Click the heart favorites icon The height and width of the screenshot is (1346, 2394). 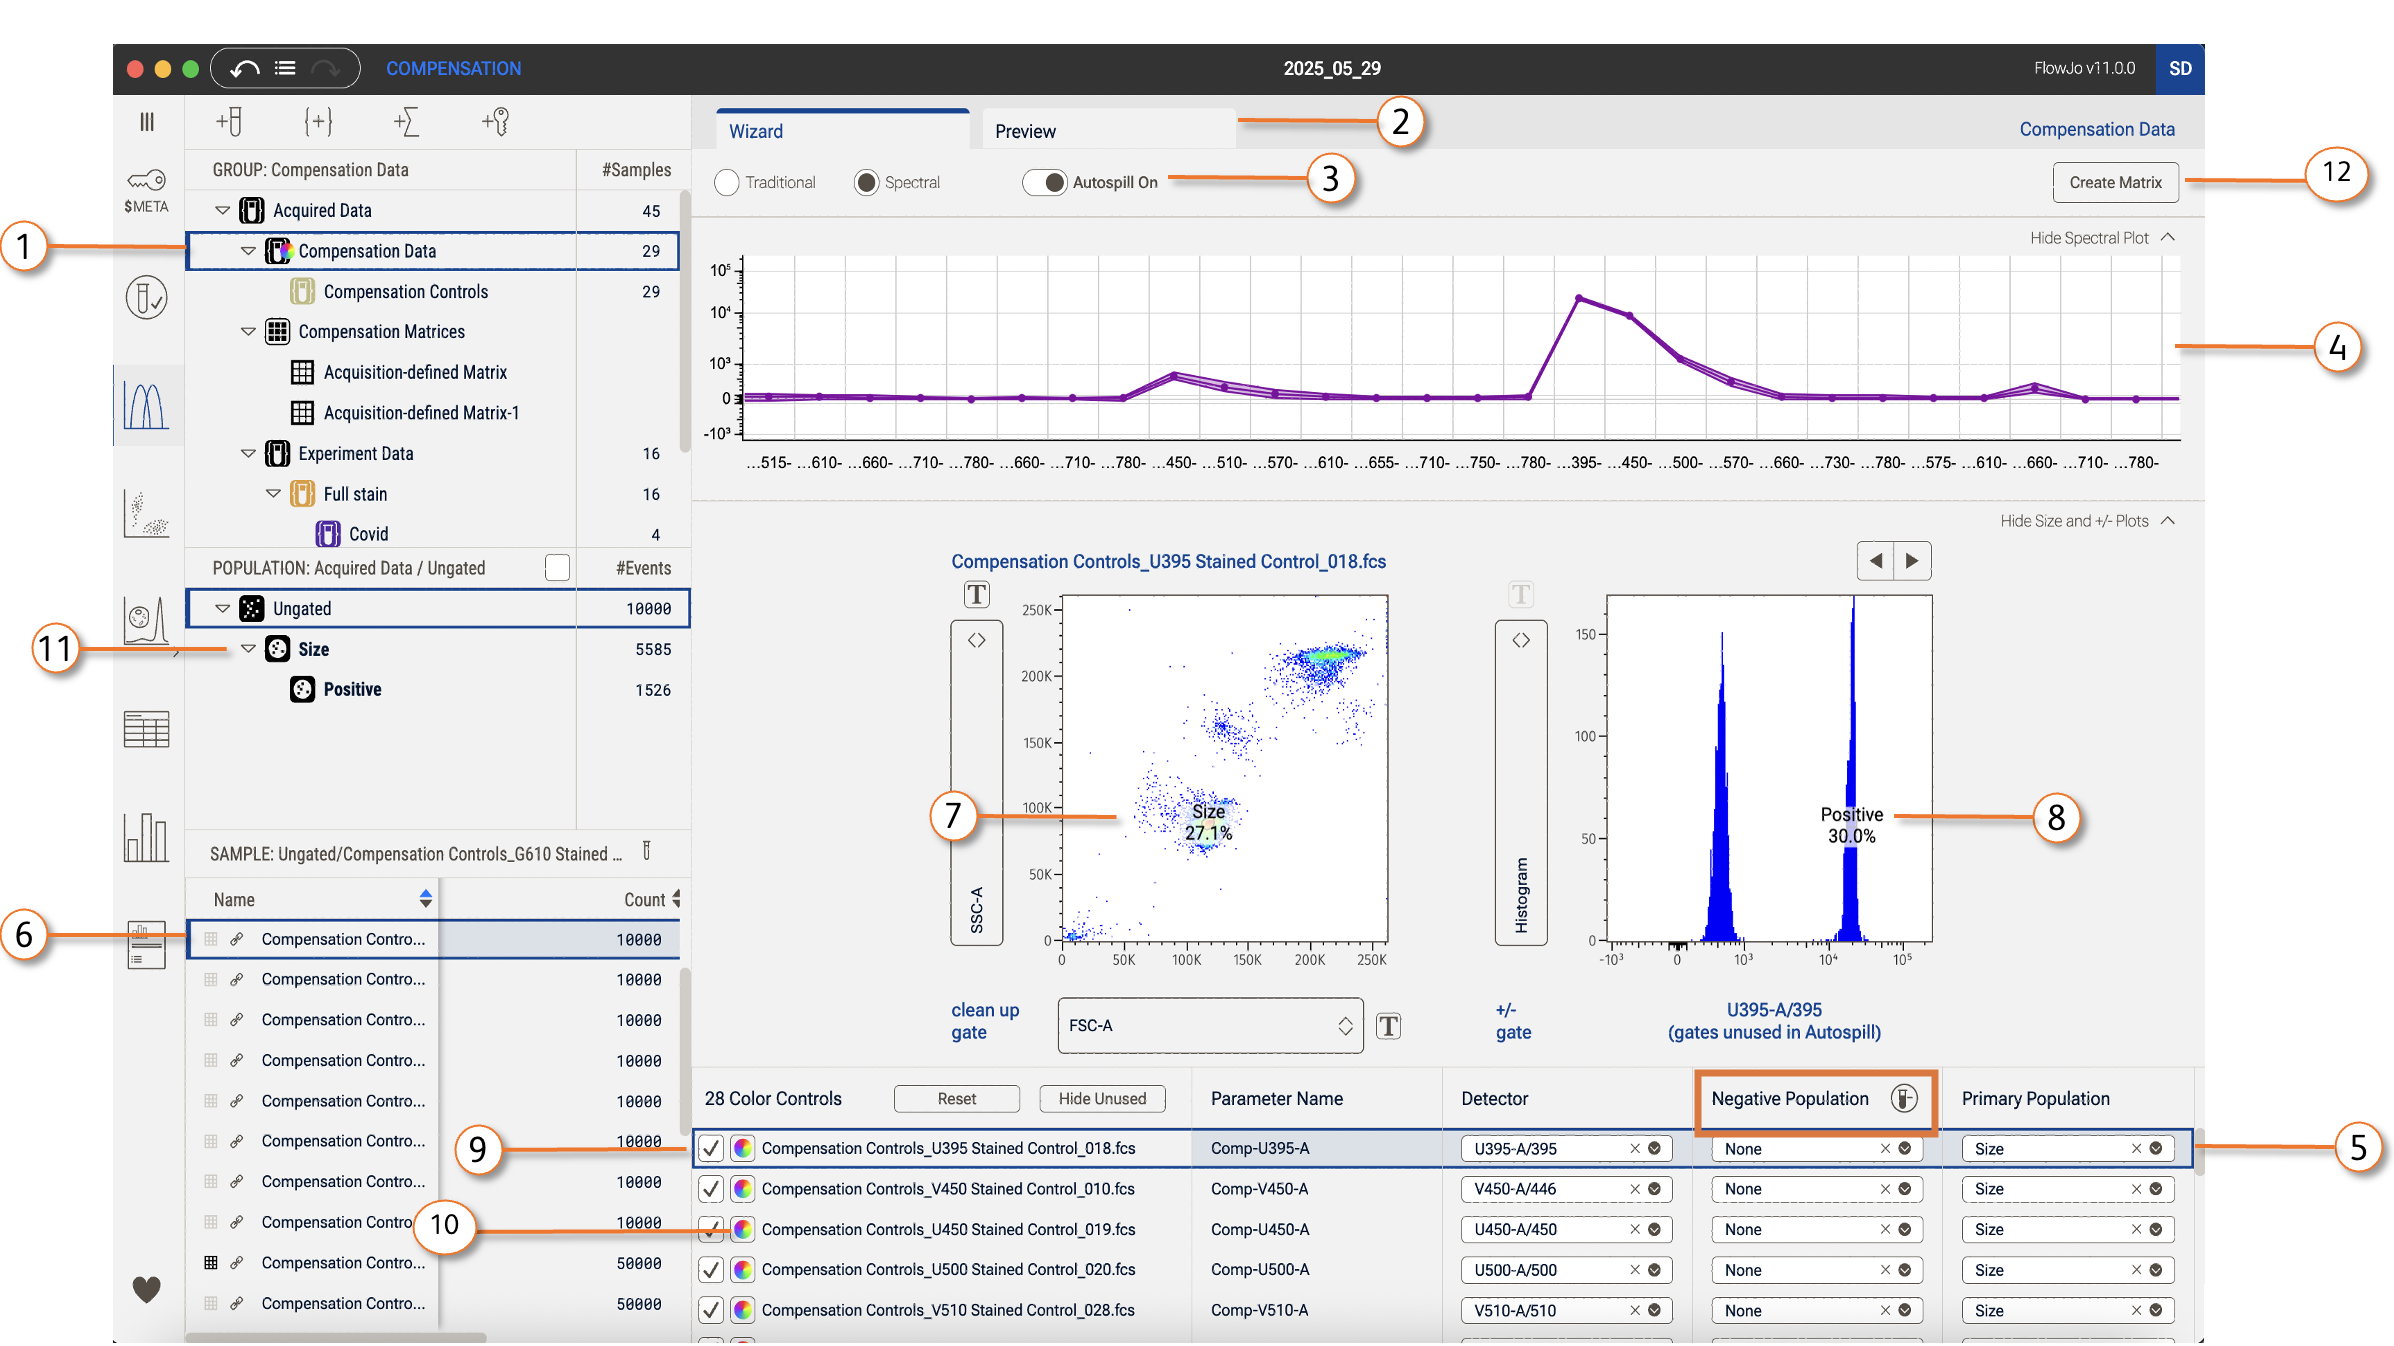click(146, 1289)
